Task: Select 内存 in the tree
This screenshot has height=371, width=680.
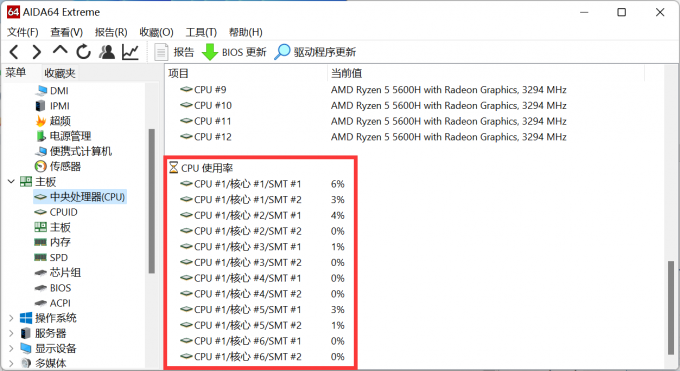Action: (x=52, y=242)
